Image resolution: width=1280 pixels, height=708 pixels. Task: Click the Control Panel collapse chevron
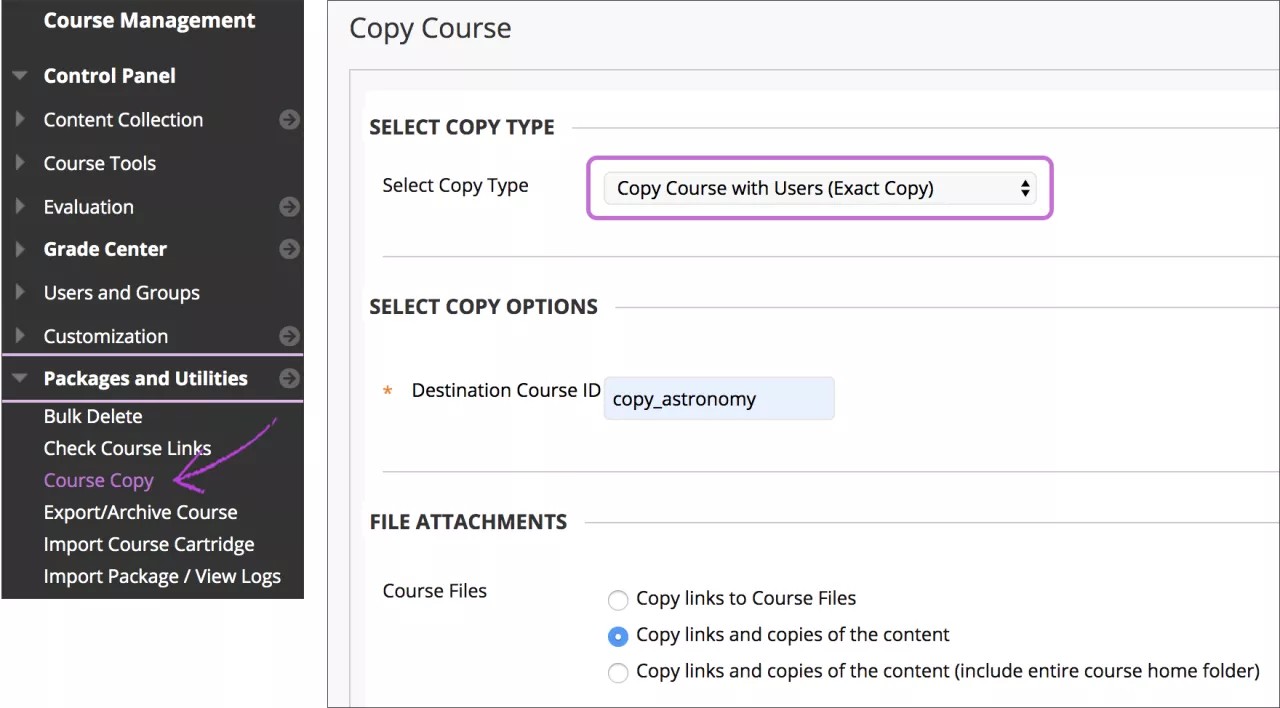pyautogui.click(x=20, y=75)
